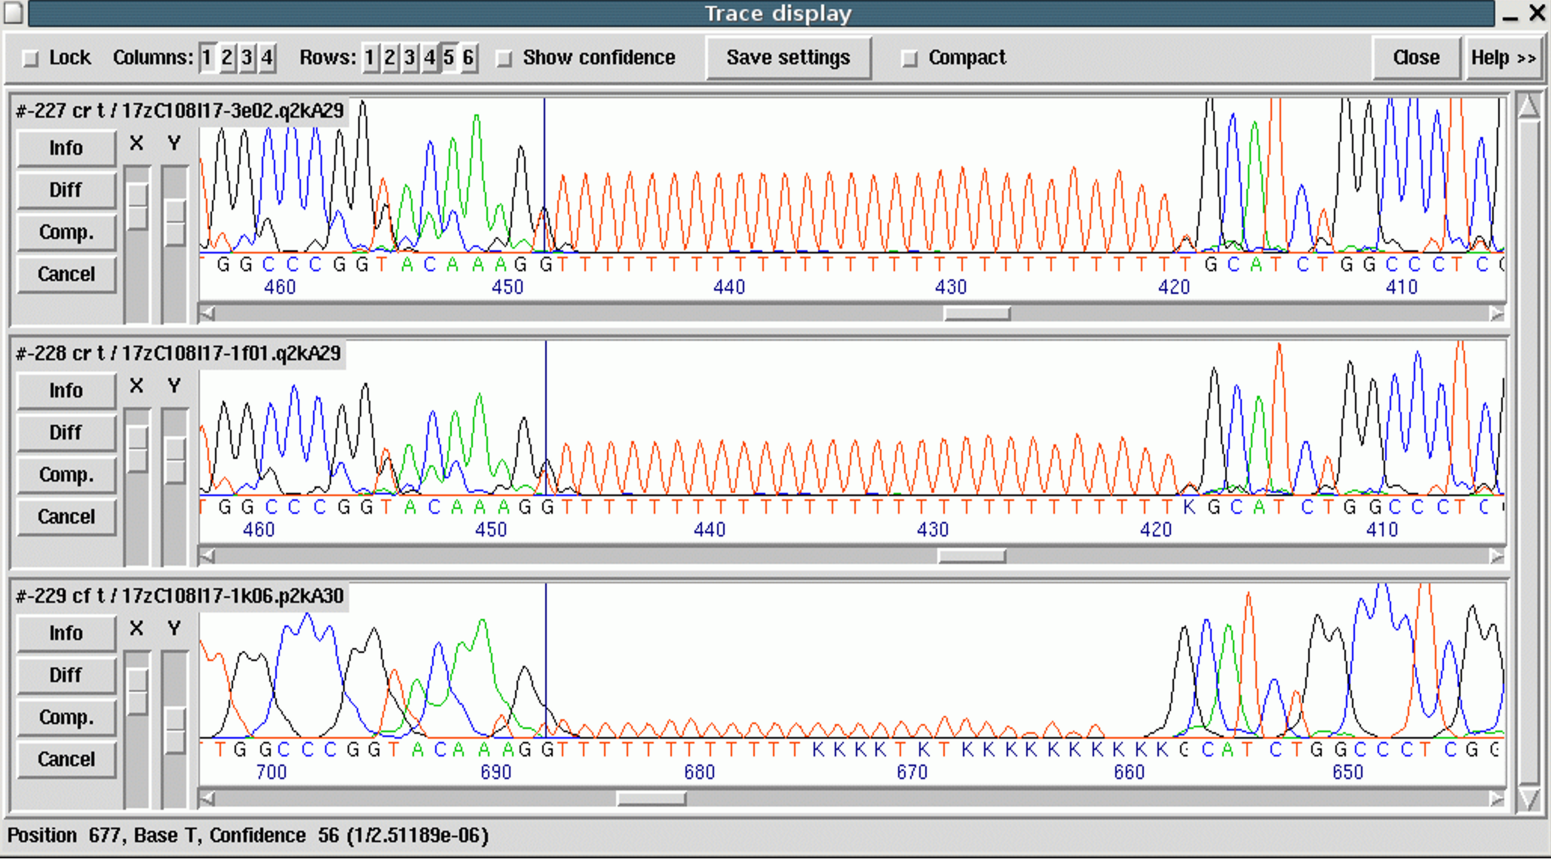The image size is (1551, 860).
Task: Expand the Help >> panel
Action: pos(1504,57)
